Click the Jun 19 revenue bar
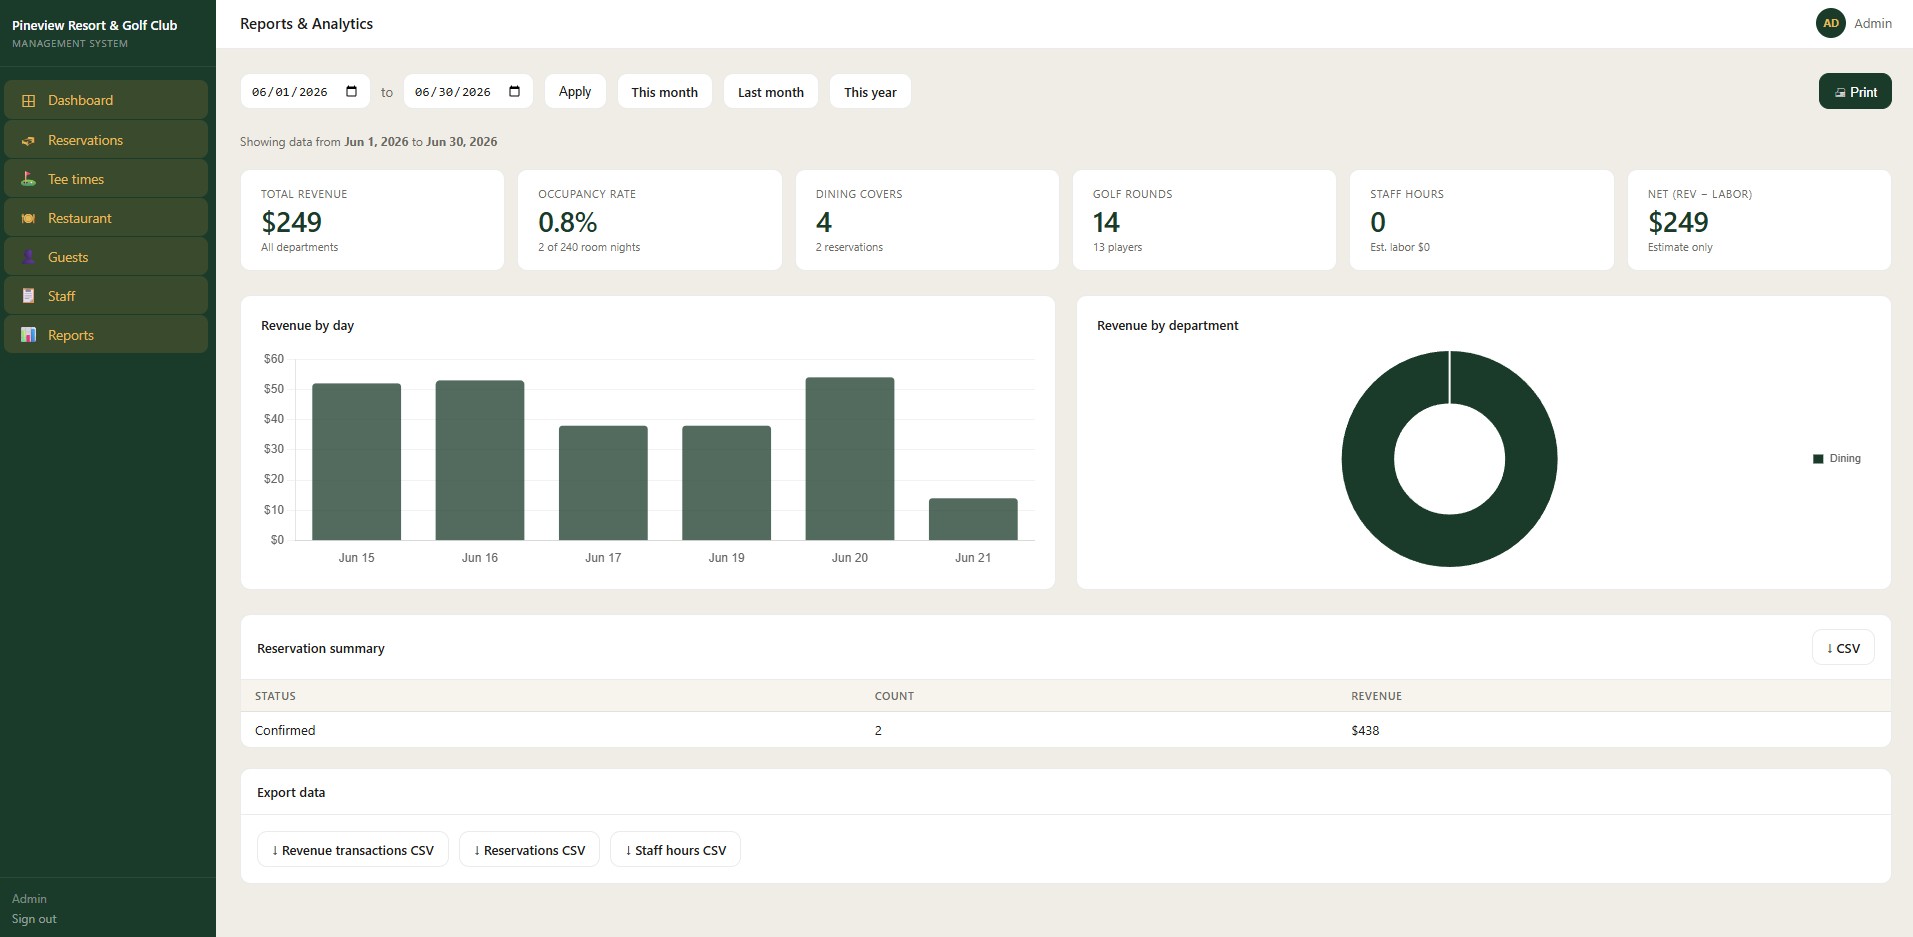 726,483
